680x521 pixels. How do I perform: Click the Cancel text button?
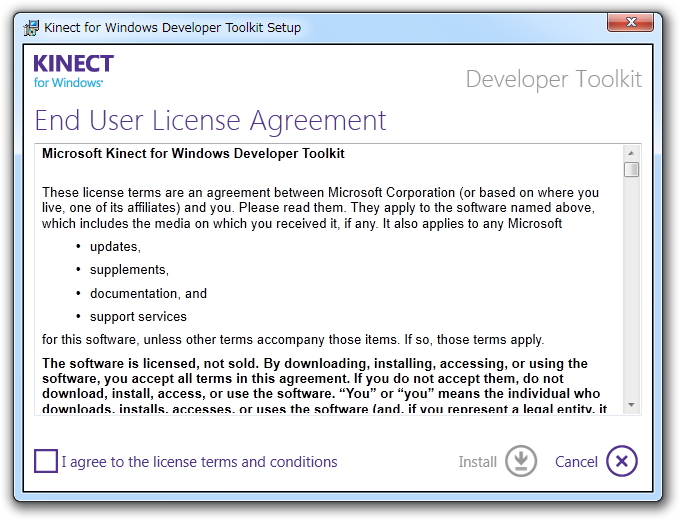point(576,462)
